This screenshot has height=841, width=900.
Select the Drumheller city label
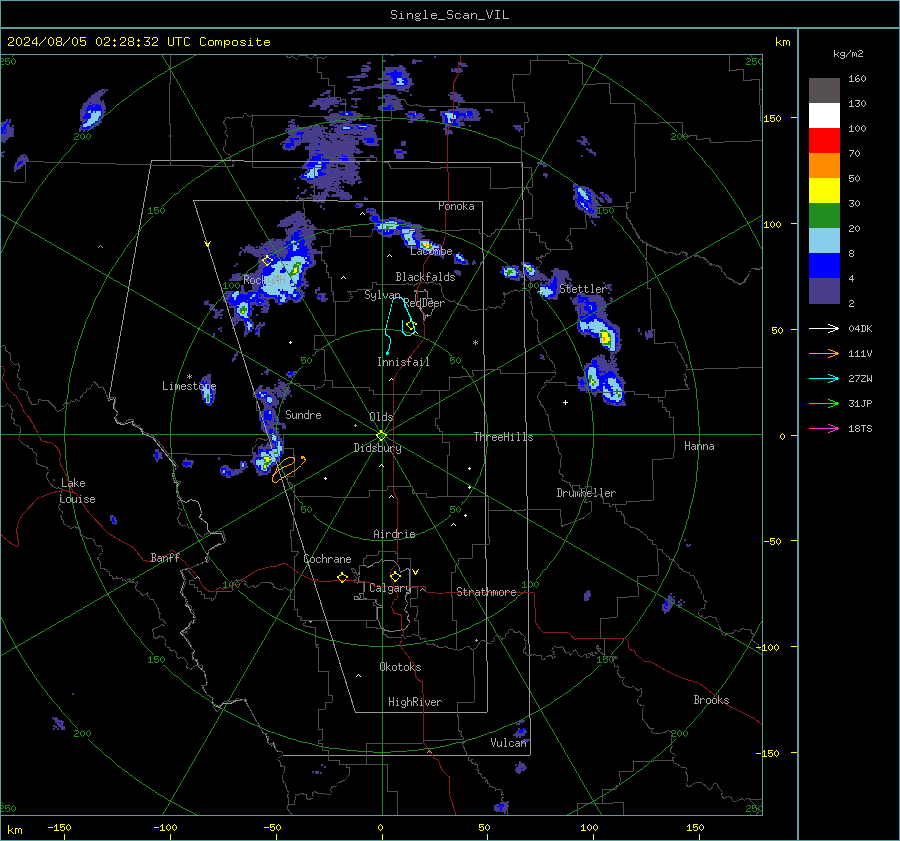[x=586, y=493]
